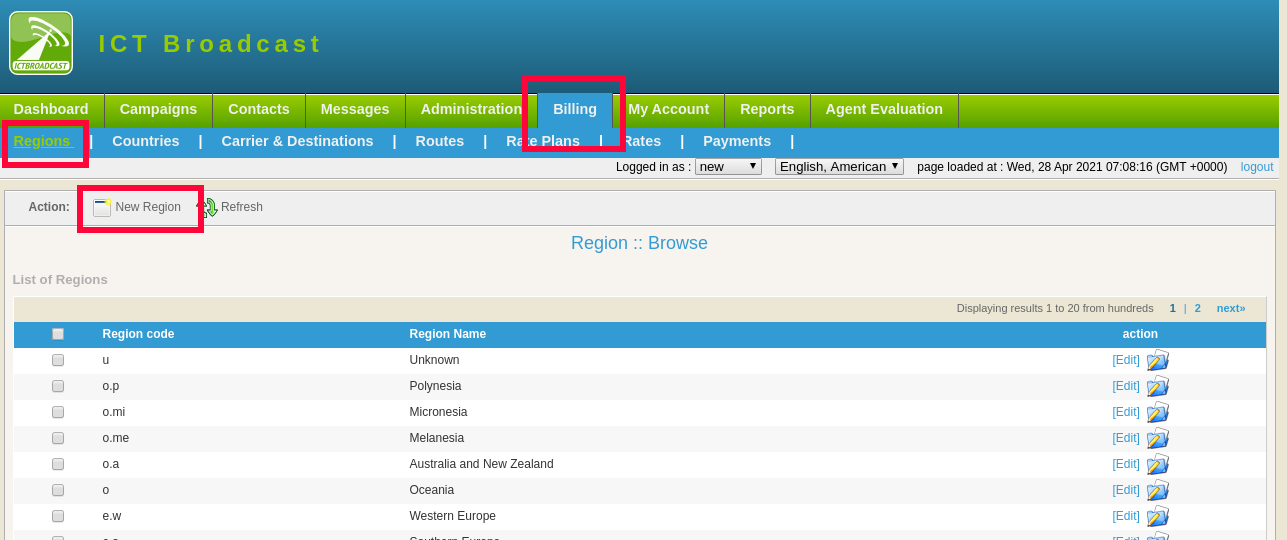Open the My Account tab

669,110
